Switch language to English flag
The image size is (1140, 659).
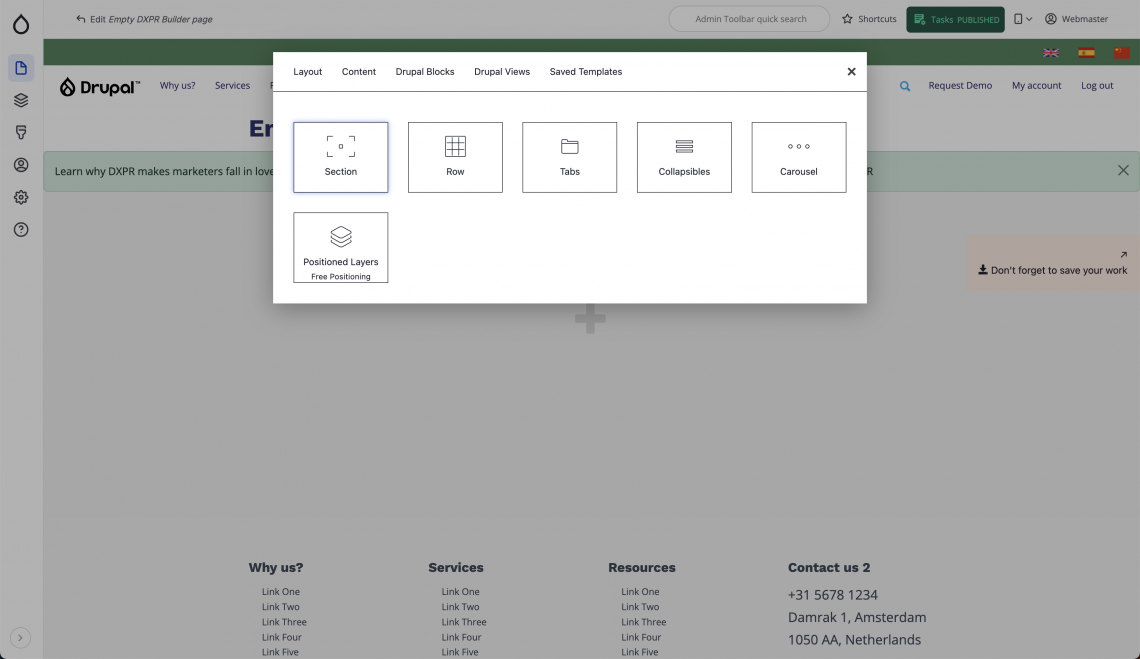1051,52
